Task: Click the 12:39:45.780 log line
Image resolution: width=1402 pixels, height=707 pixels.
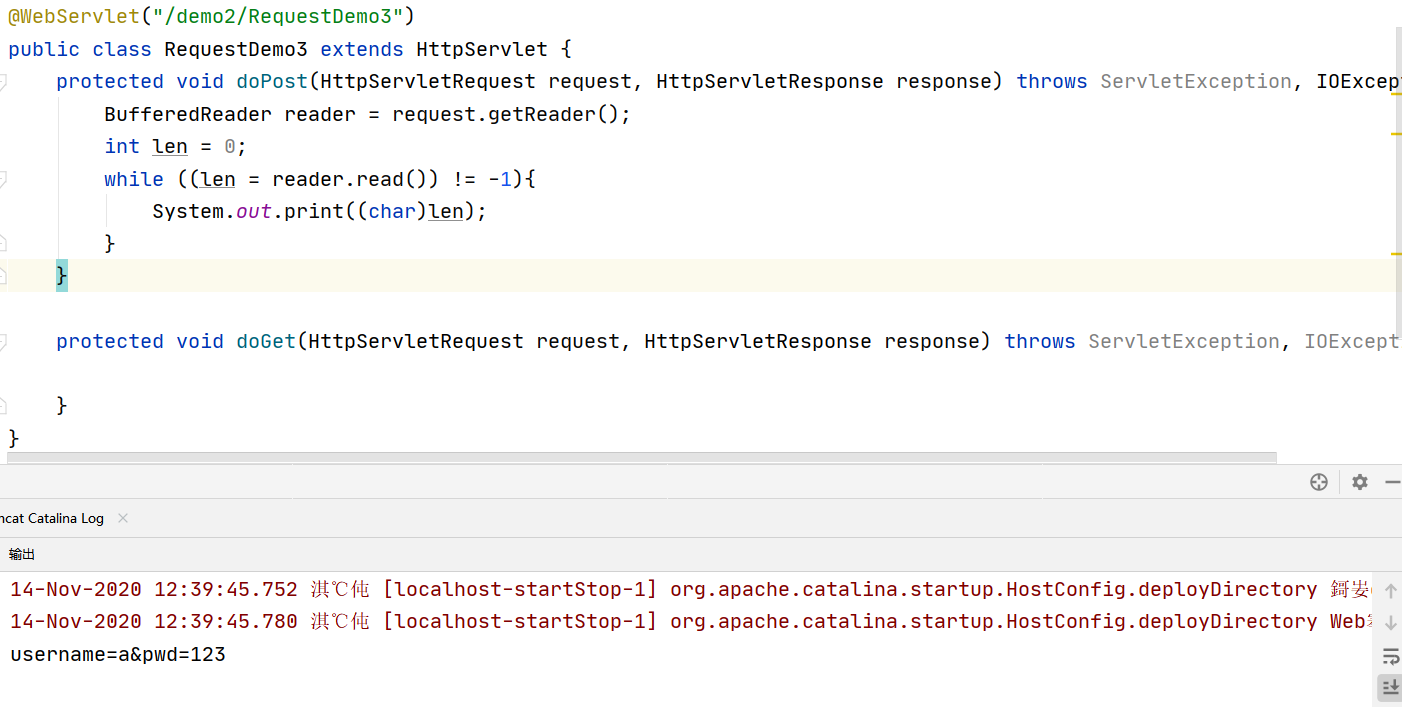Action: click(690, 621)
